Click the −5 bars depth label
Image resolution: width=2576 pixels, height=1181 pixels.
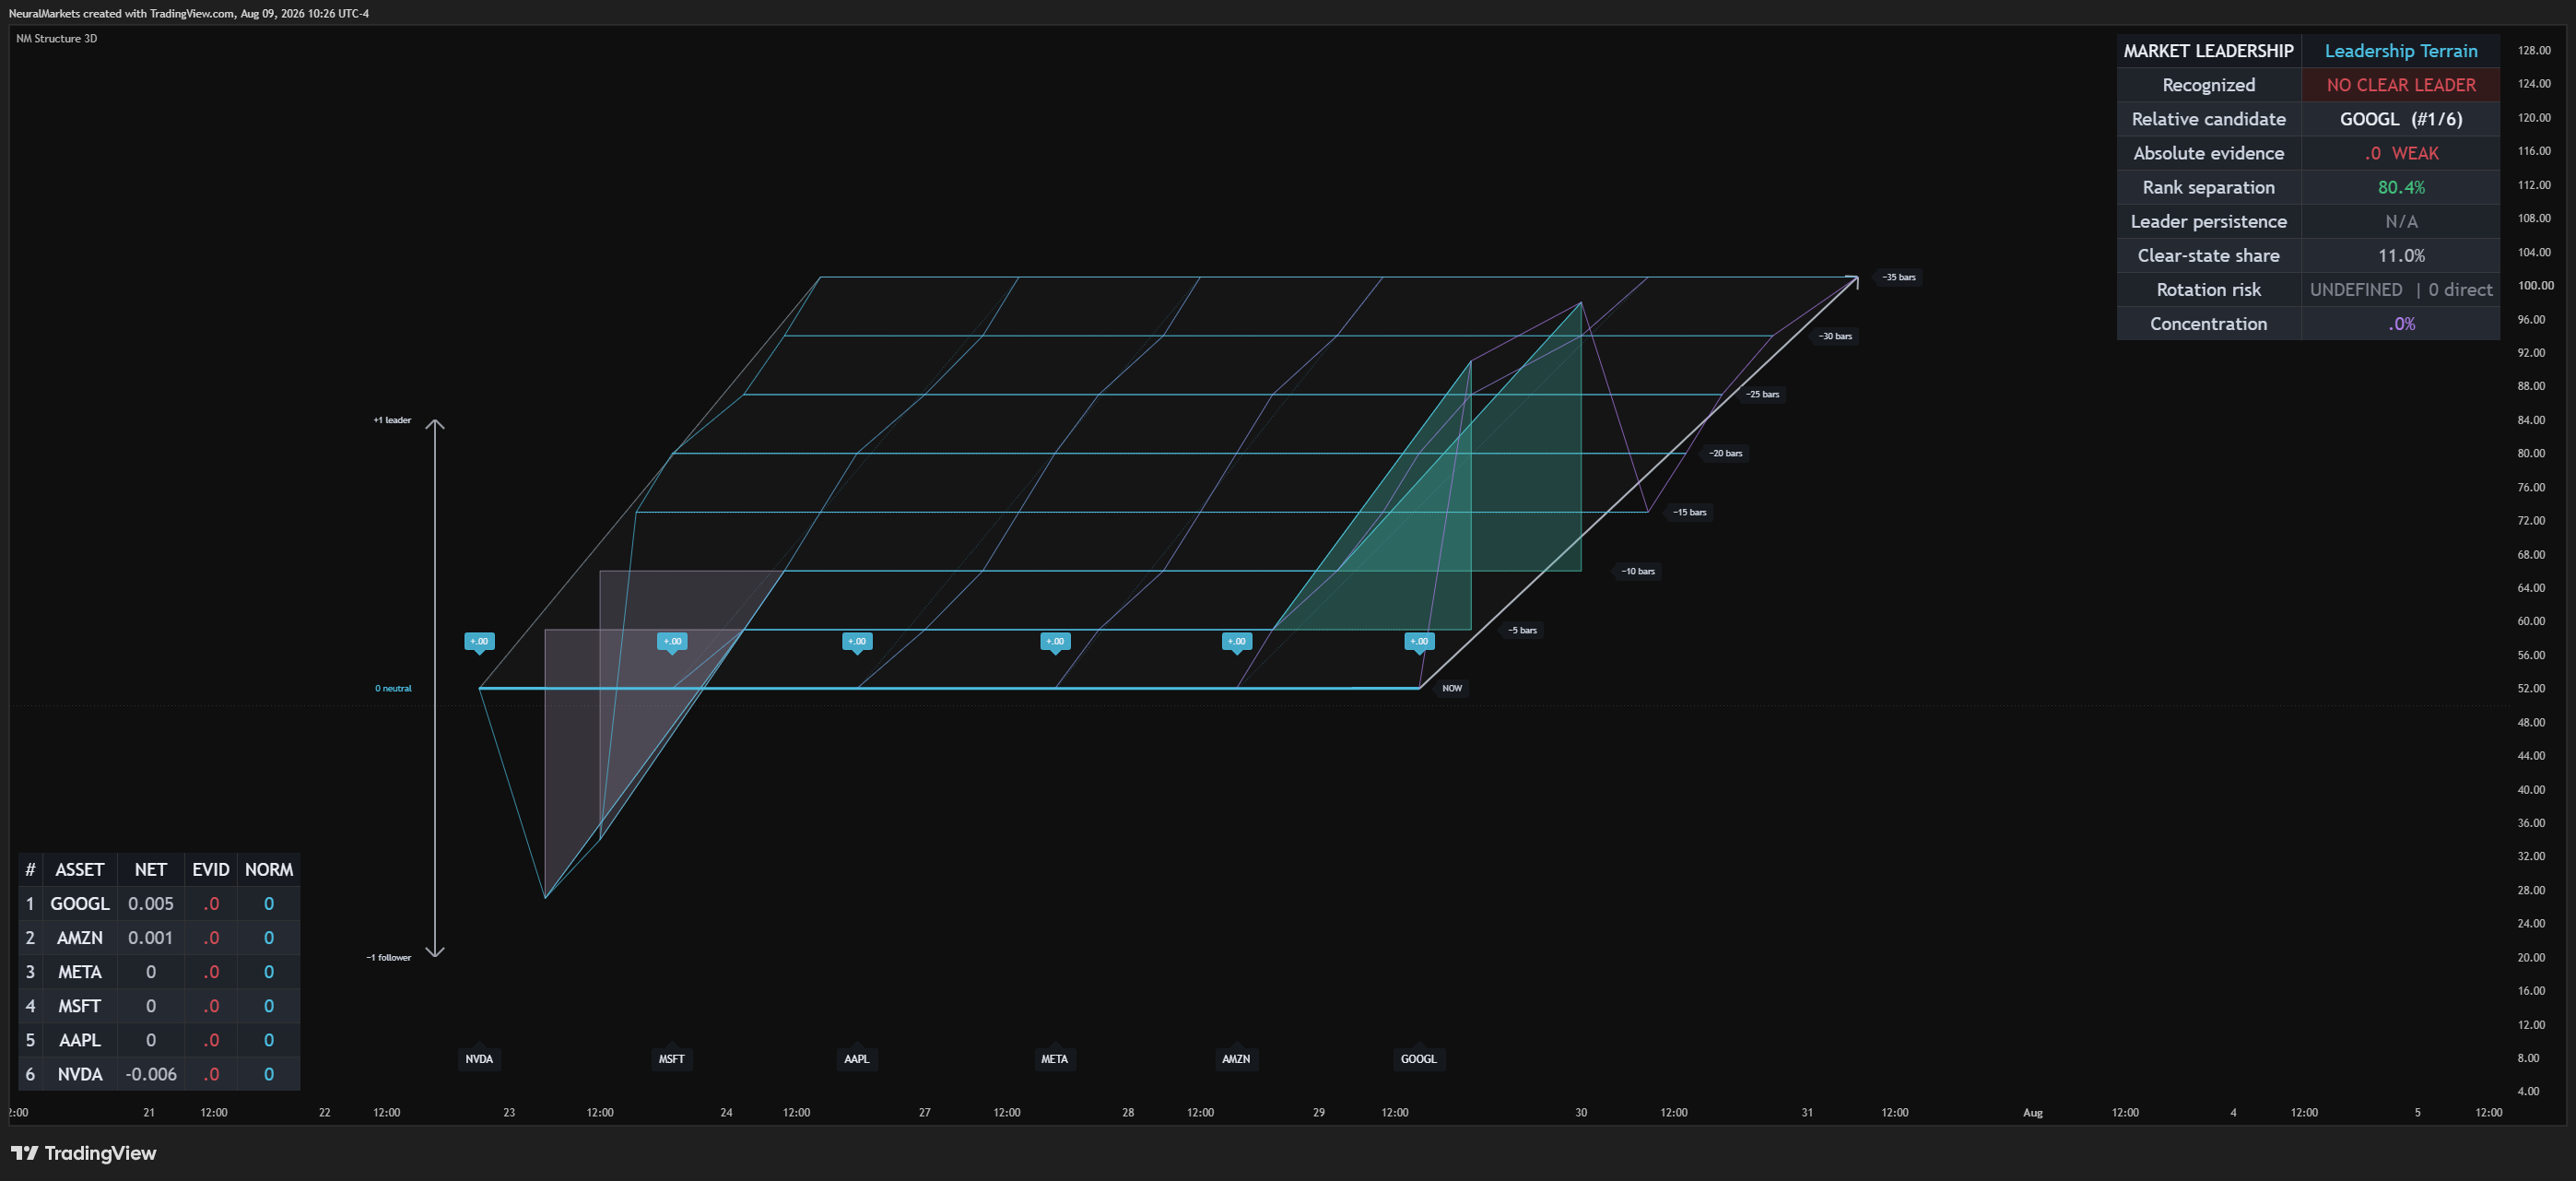(x=1522, y=630)
